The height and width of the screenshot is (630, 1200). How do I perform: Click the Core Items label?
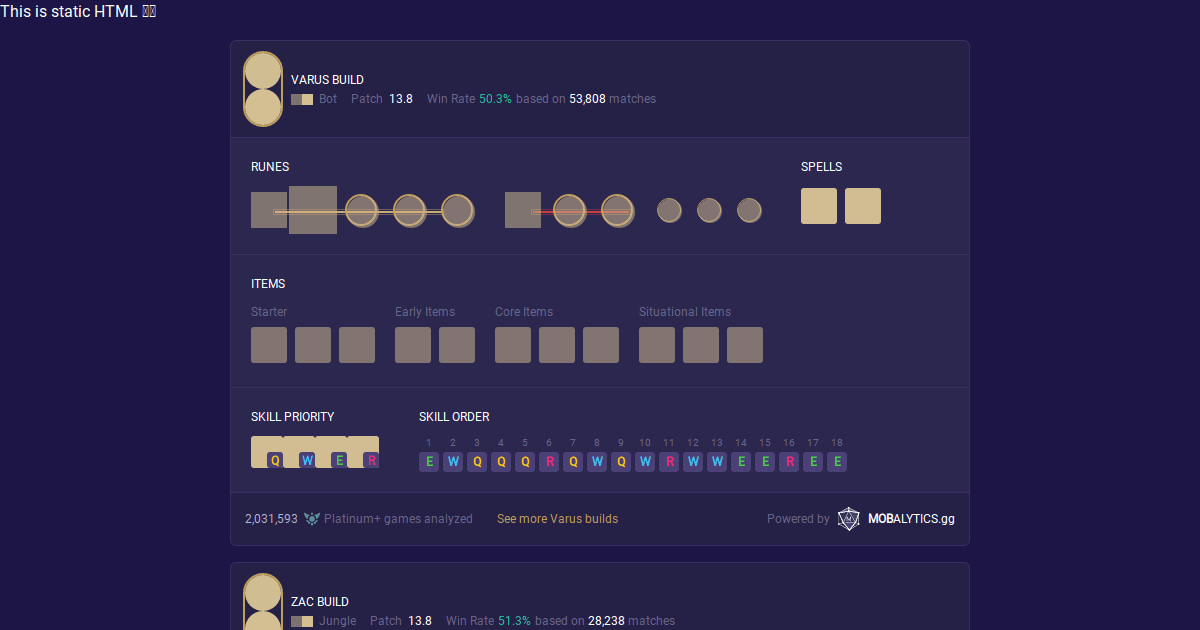[524, 312]
